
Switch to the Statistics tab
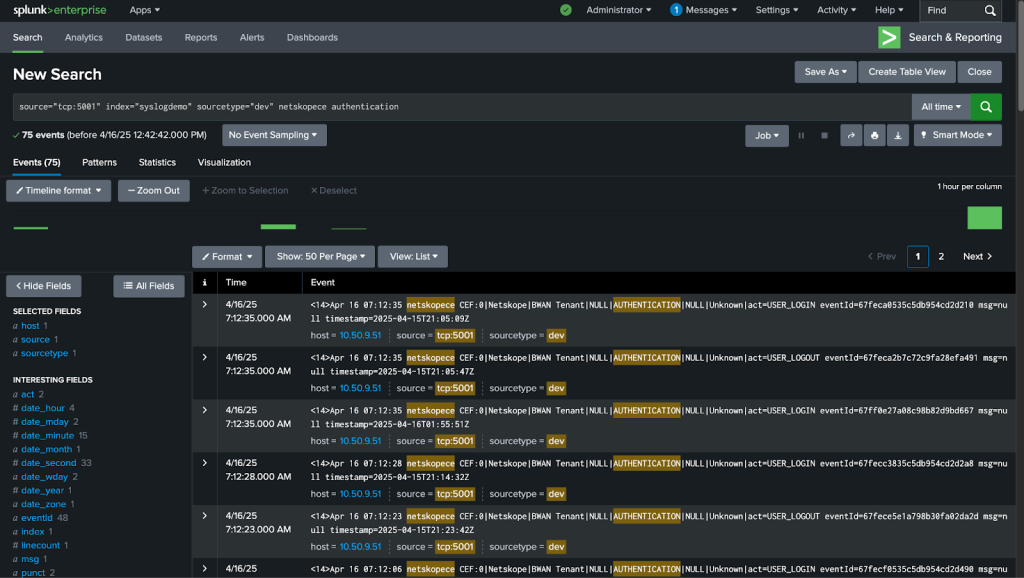[x=157, y=162]
